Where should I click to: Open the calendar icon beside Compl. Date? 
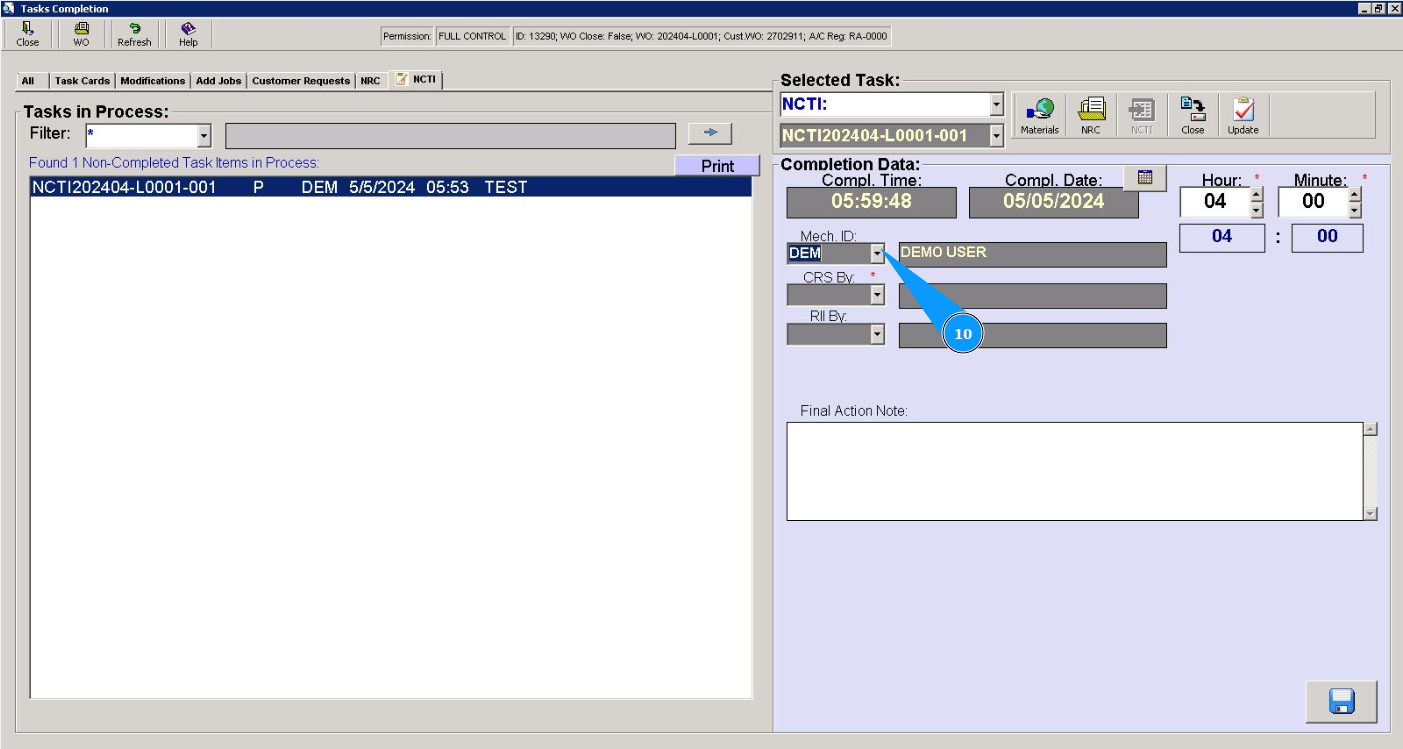[x=1145, y=178]
